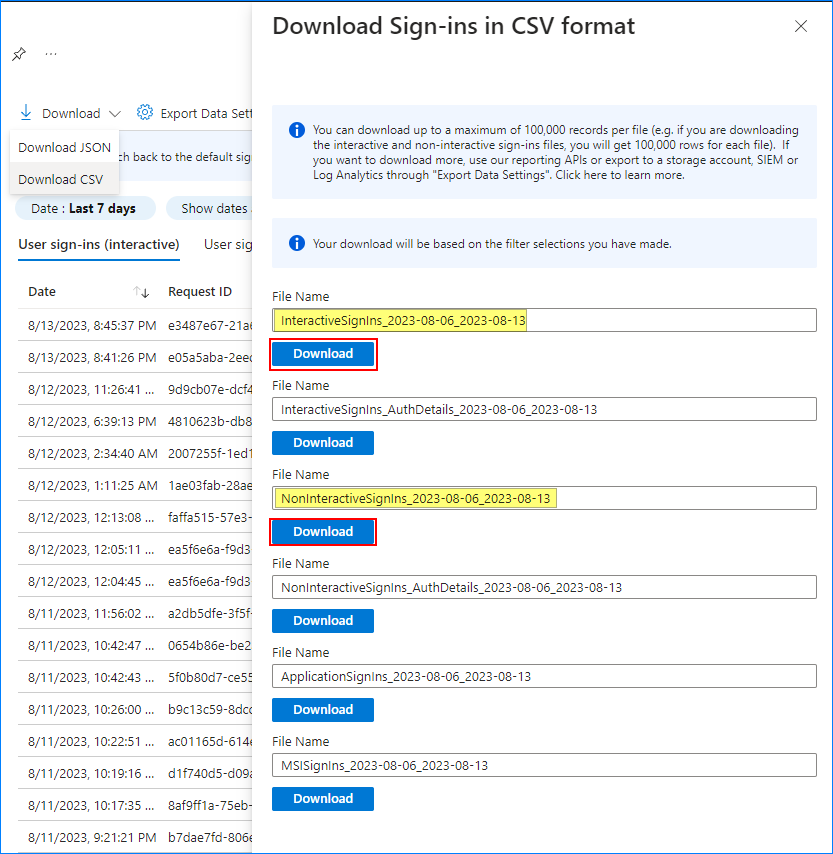Select the User sign-ins (interactive) tab

99,245
